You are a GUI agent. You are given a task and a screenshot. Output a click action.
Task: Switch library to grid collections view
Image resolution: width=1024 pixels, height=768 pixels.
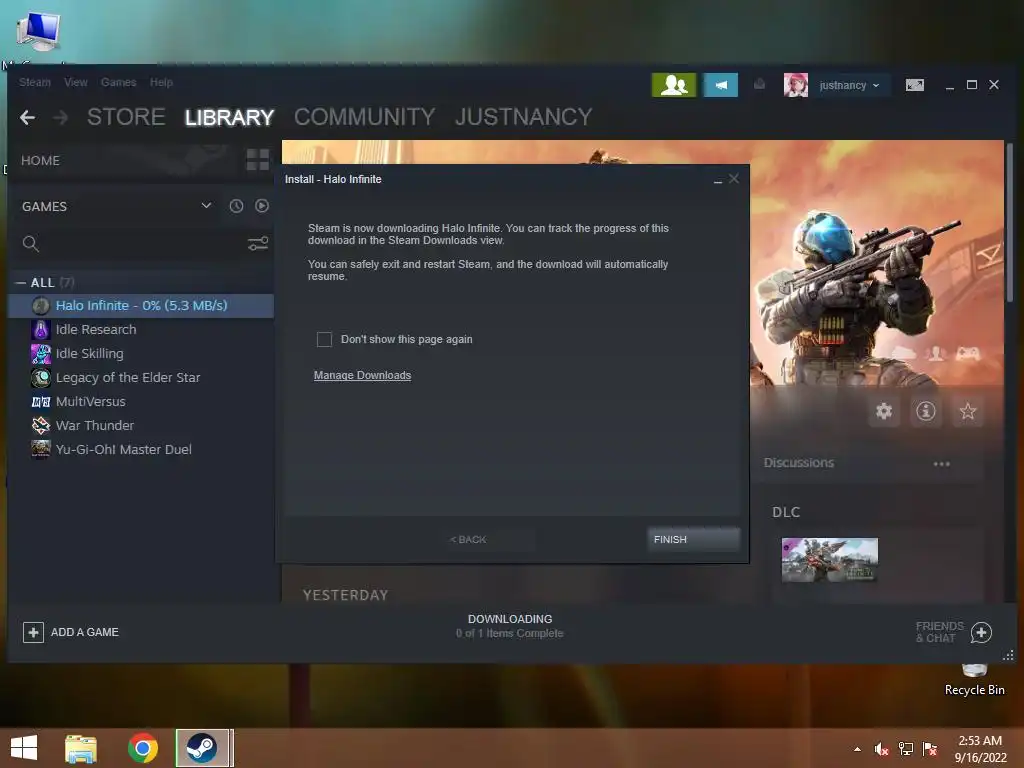(x=257, y=159)
